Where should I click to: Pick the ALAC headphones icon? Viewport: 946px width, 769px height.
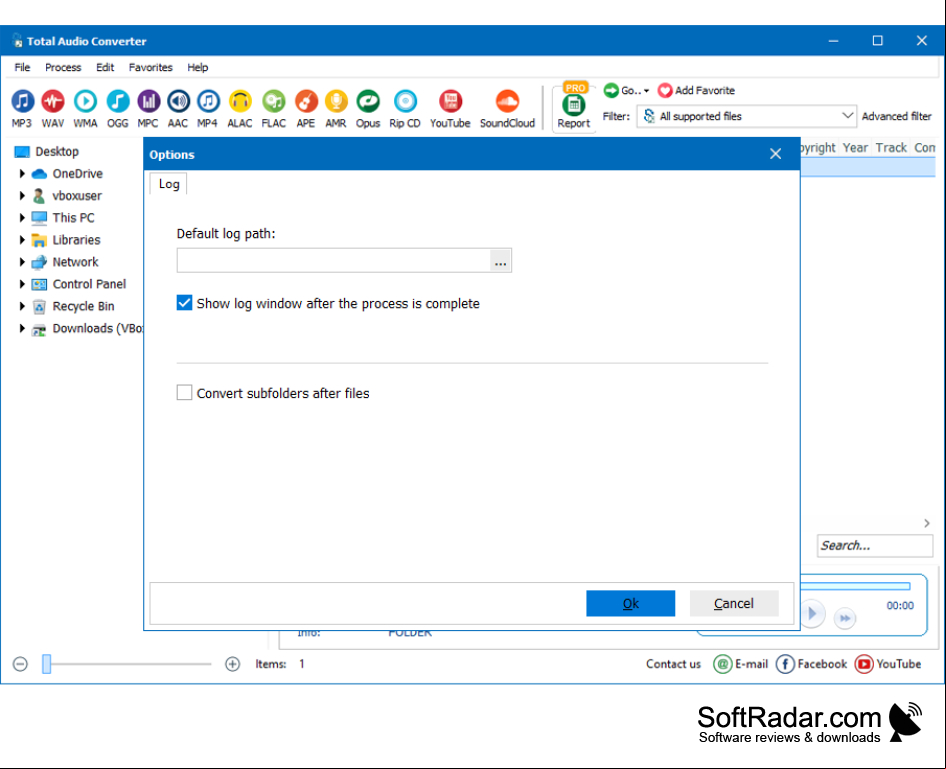click(240, 109)
